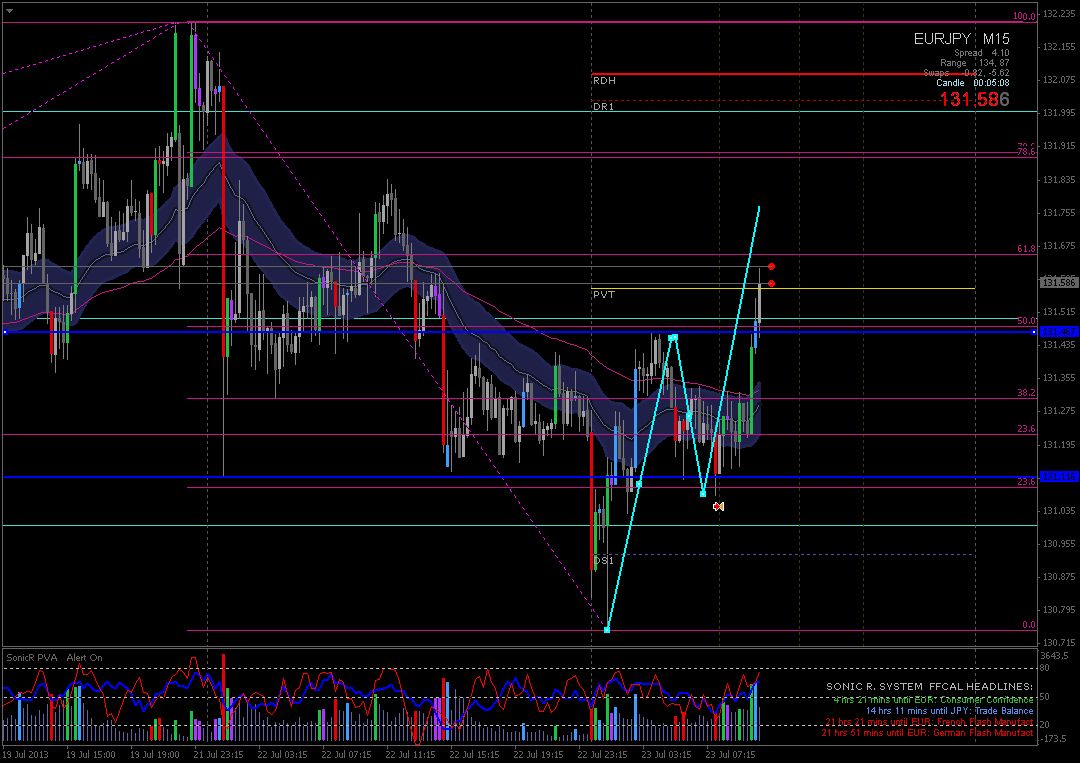Click the 0.0 Fibonacci label
The image size is (1080, 763).
(x=1028, y=625)
